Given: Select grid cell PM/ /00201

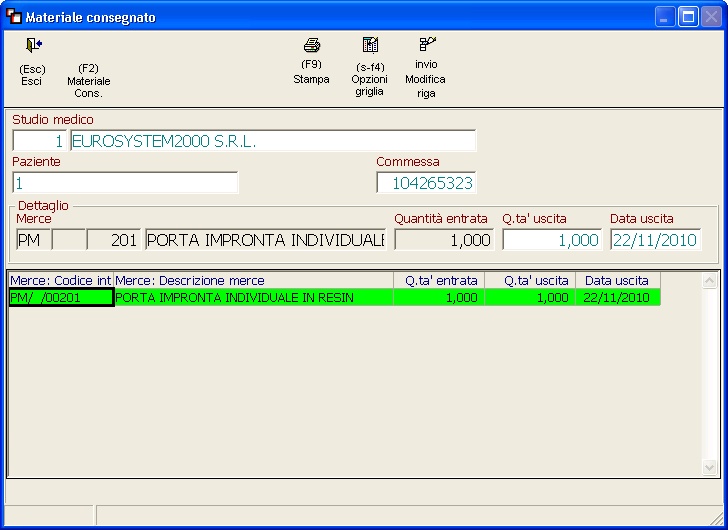Looking at the screenshot, I should (x=61, y=297).
